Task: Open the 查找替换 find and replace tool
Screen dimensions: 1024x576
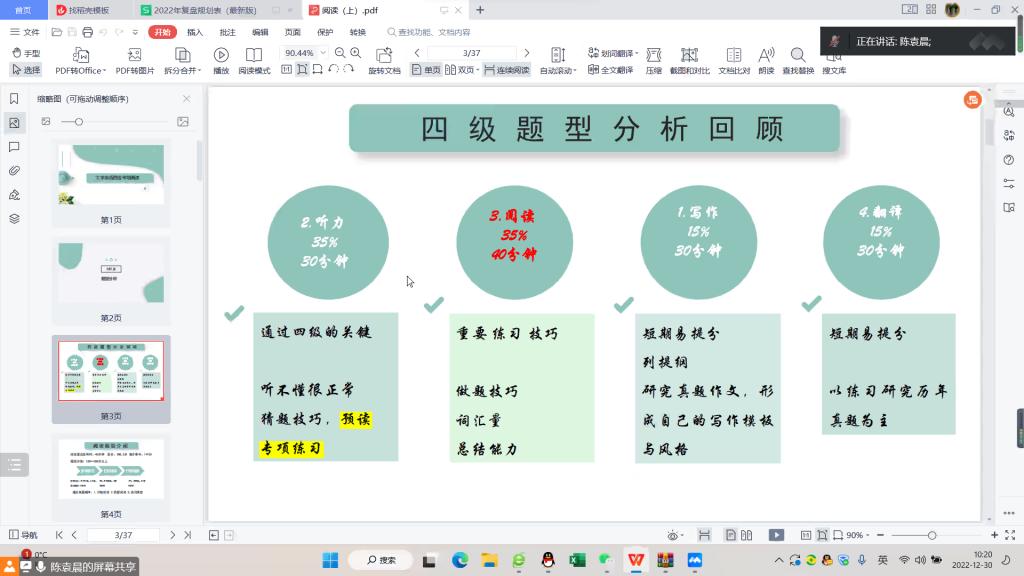Action: [x=798, y=58]
